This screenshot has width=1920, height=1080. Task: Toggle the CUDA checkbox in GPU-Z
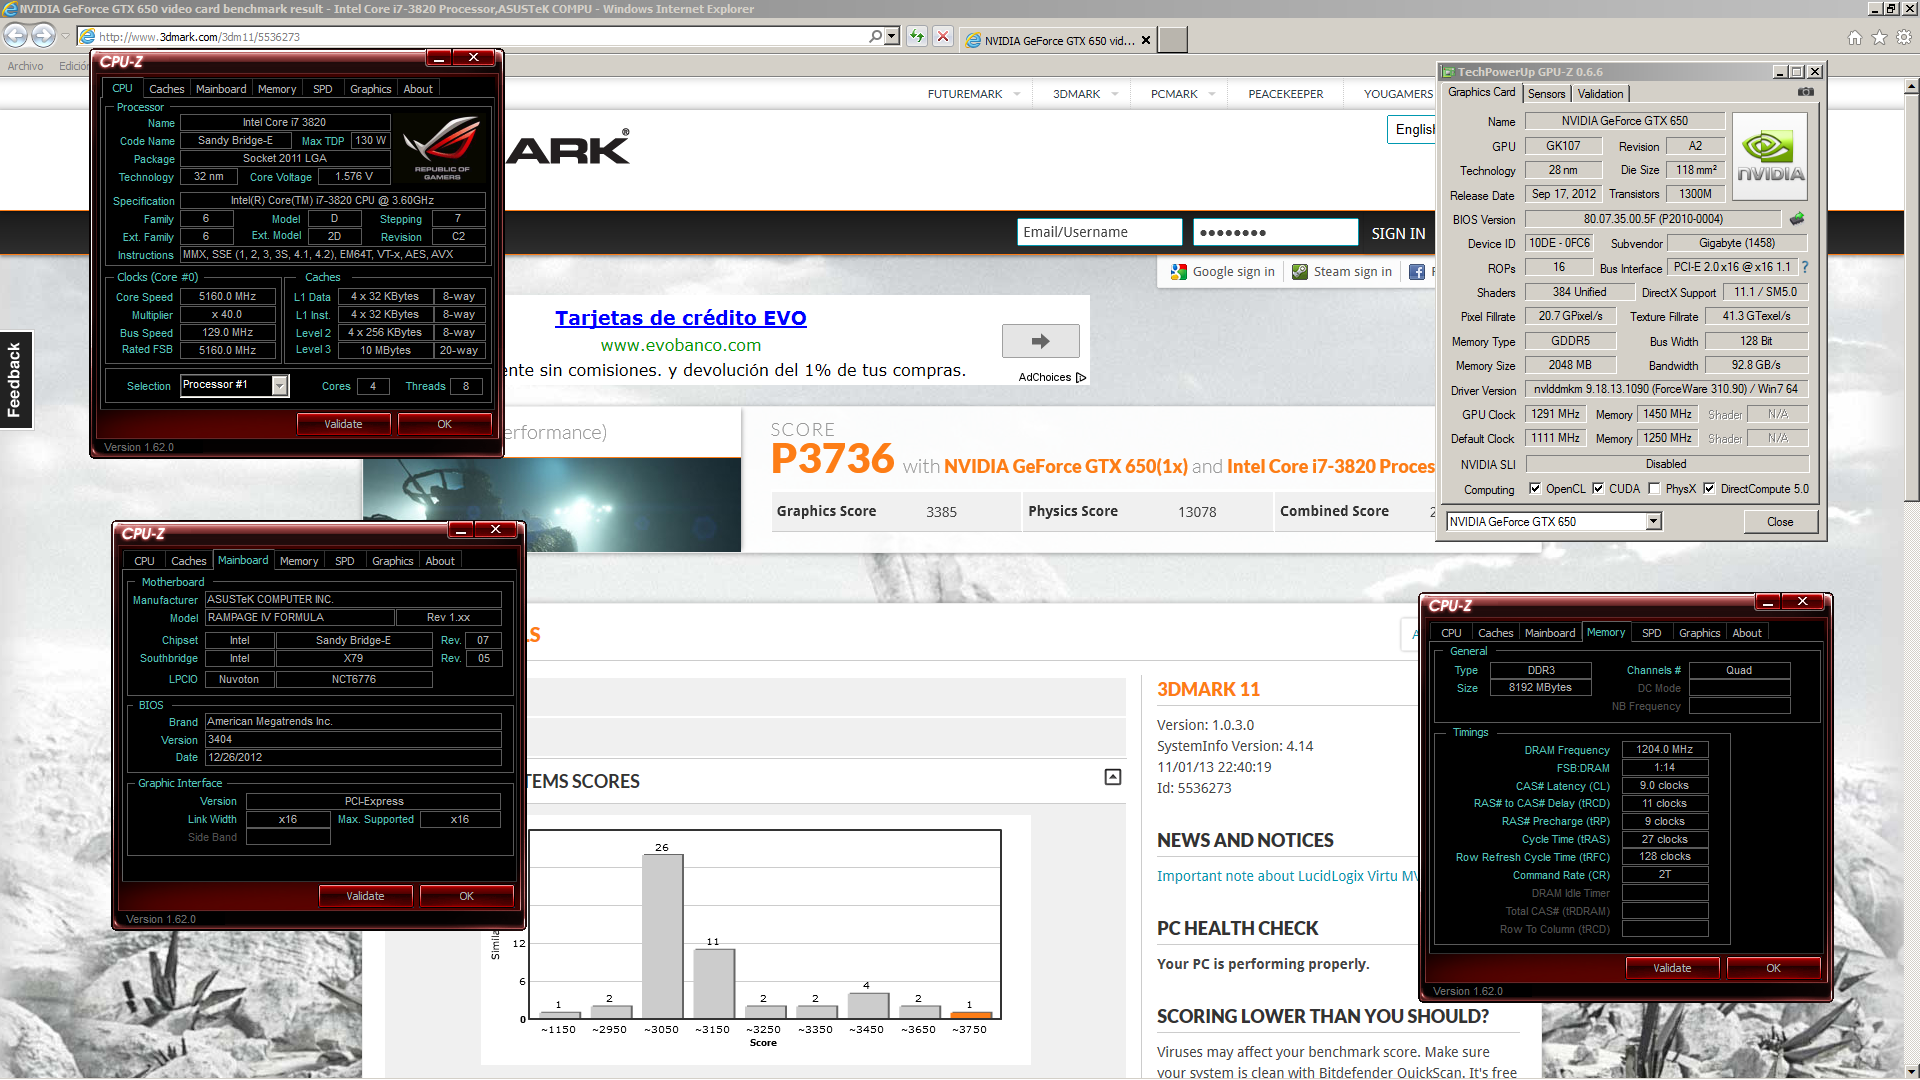pyautogui.click(x=1598, y=489)
